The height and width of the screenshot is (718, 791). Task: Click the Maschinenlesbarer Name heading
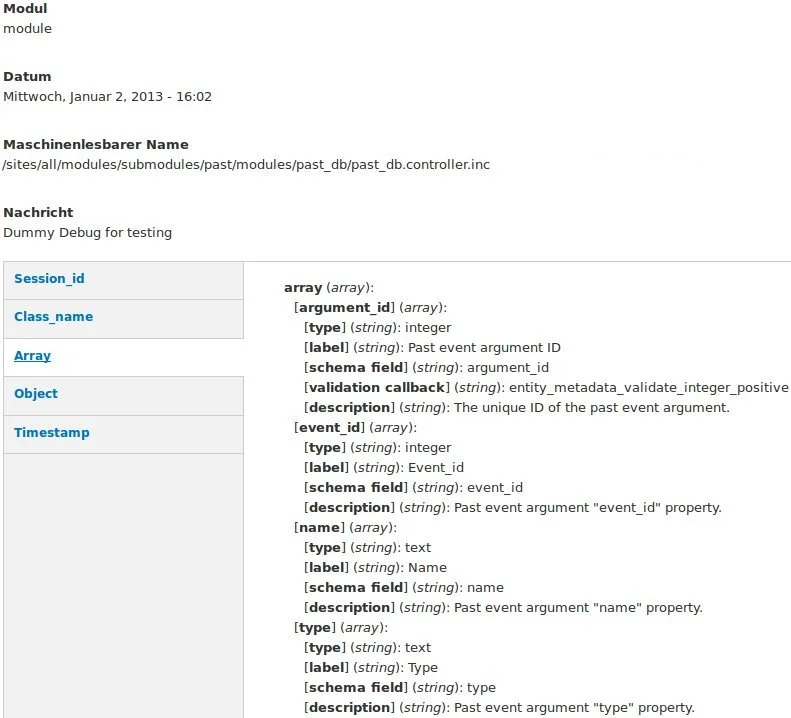(x=96, y=145)
